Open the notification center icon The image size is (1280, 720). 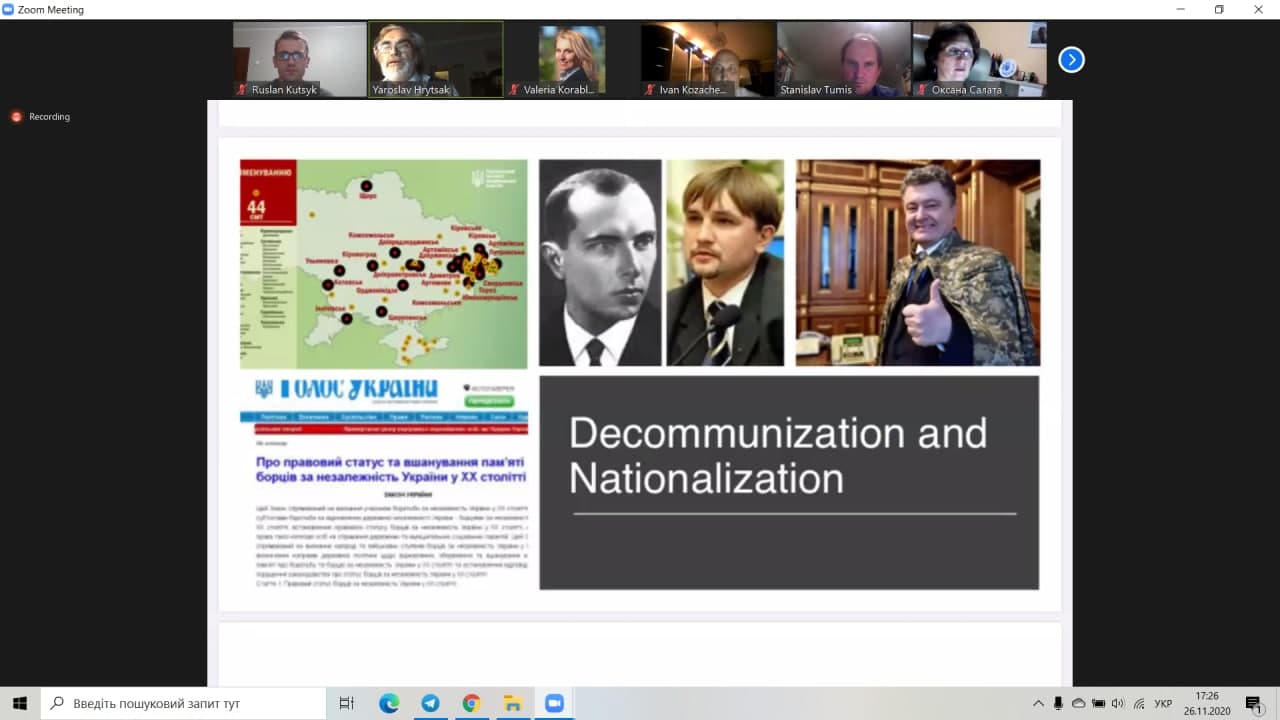1253,703
